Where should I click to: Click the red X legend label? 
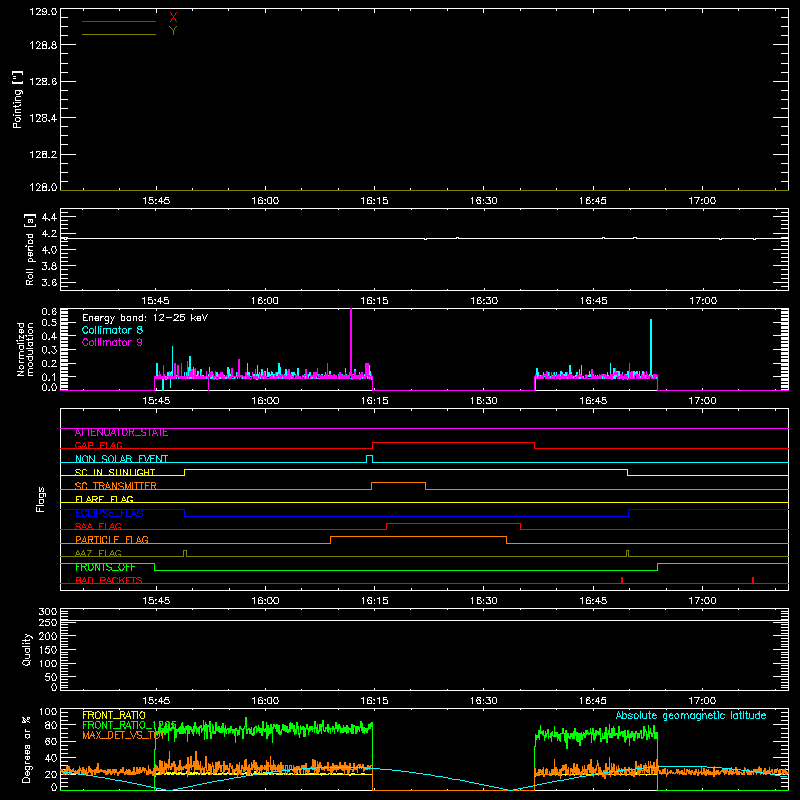[173, 18]
